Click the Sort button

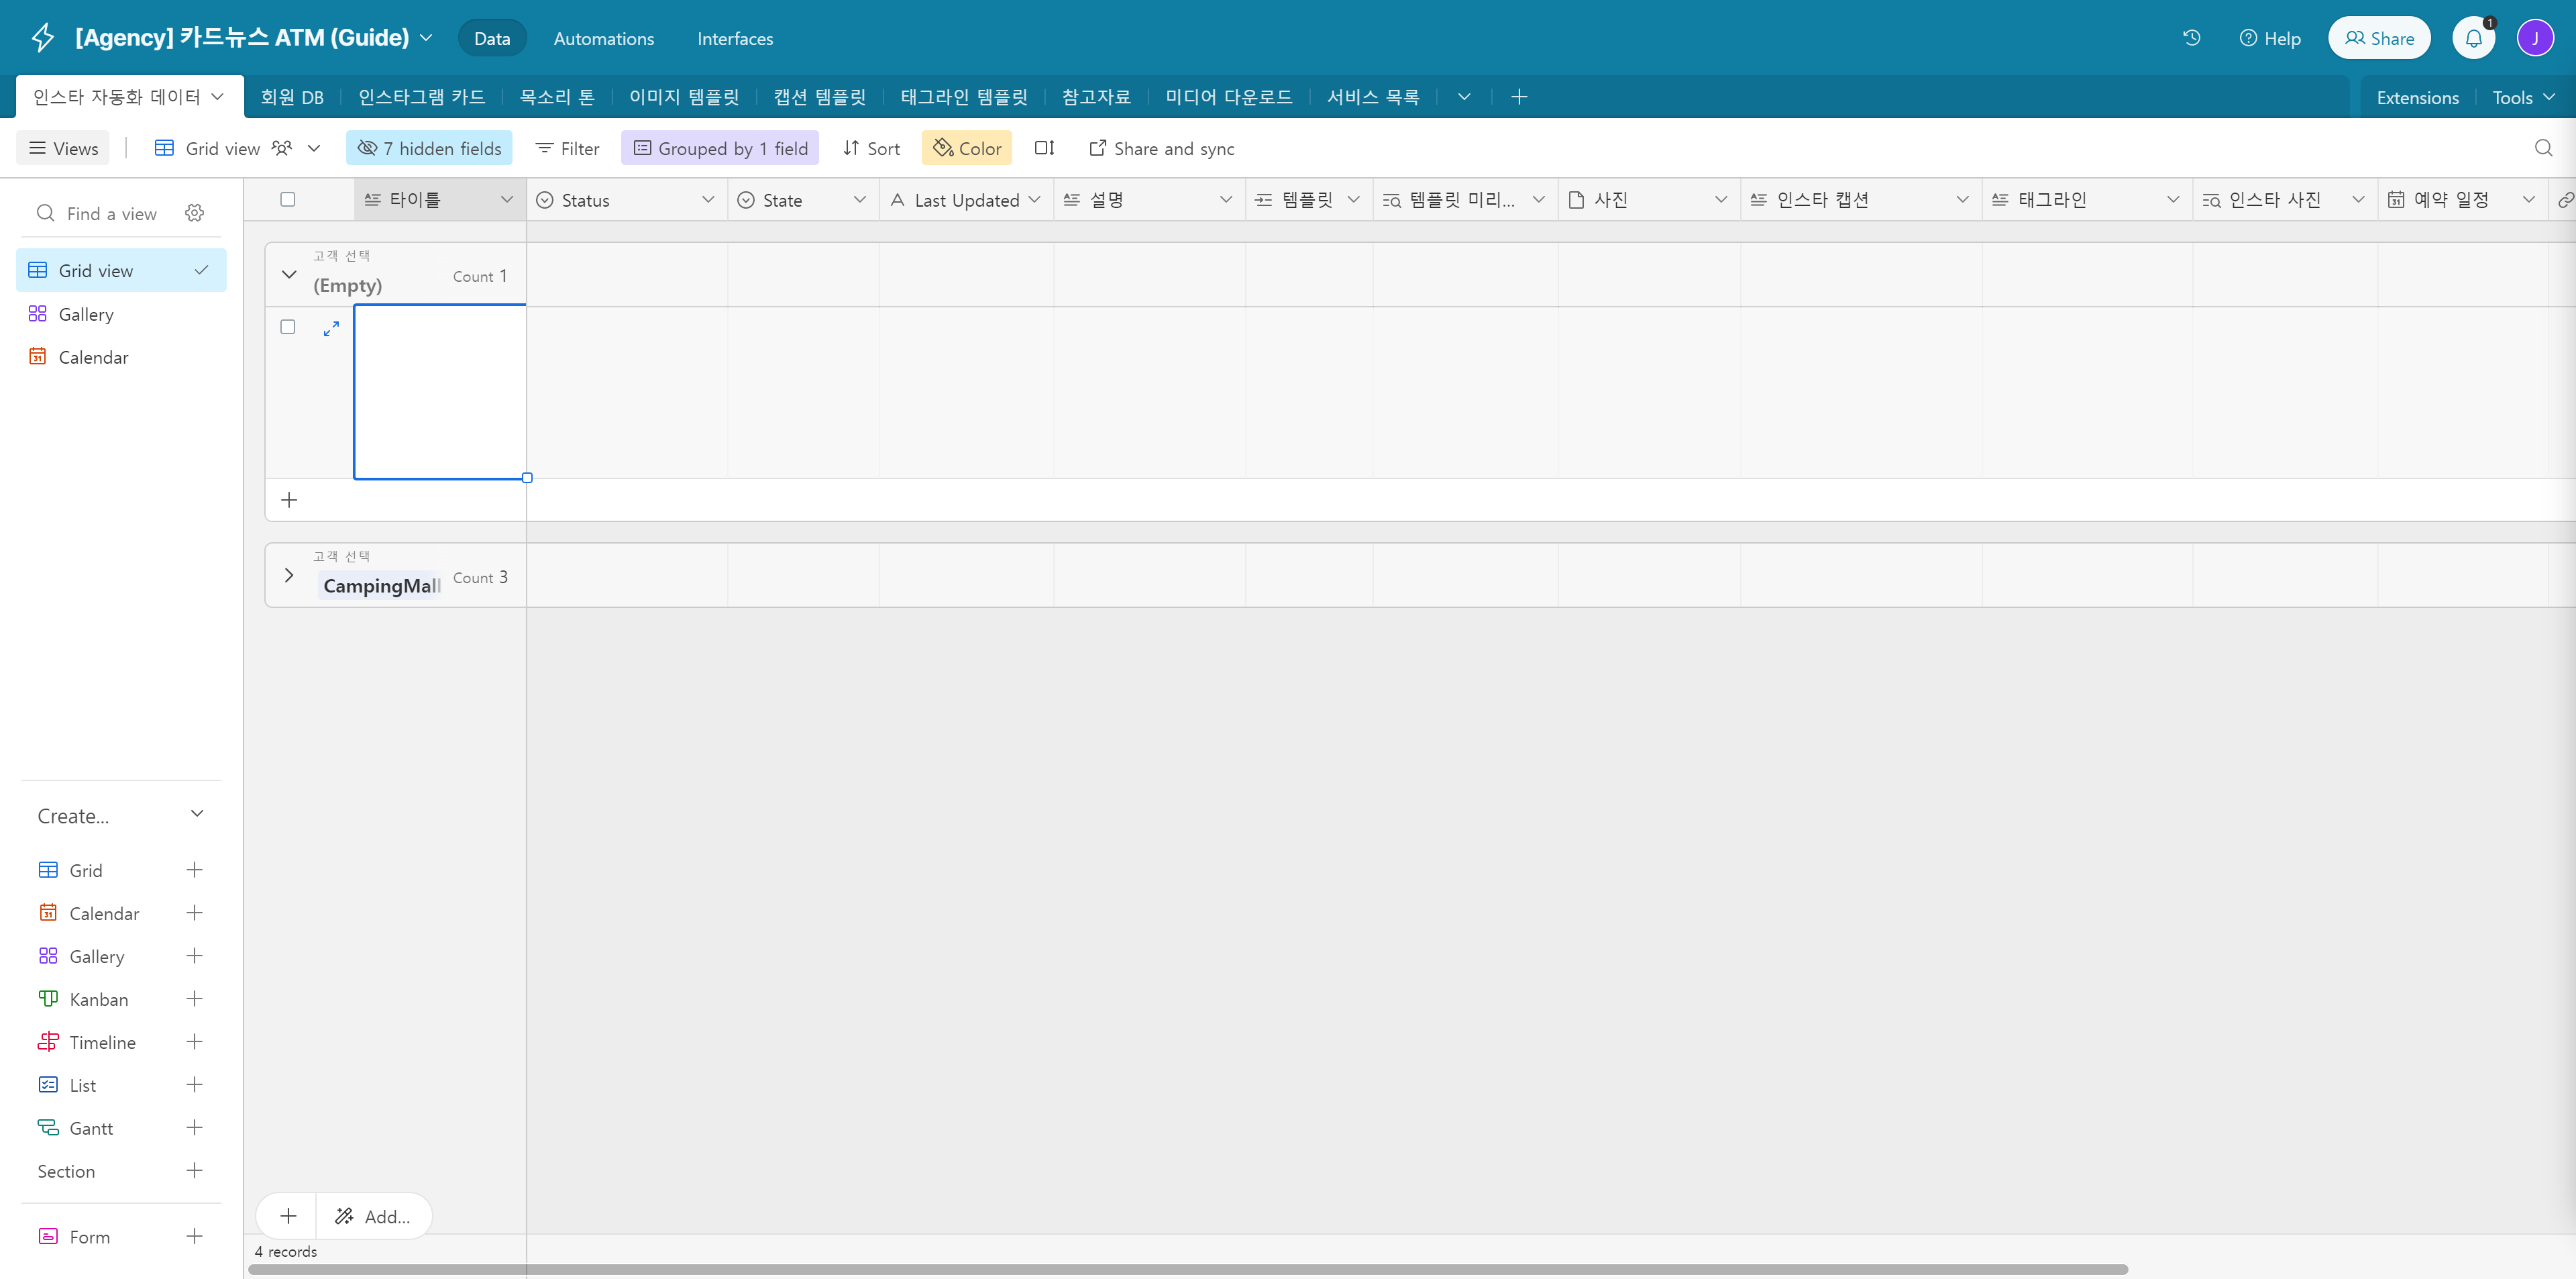pyautogui.click(x=871, y=148)
